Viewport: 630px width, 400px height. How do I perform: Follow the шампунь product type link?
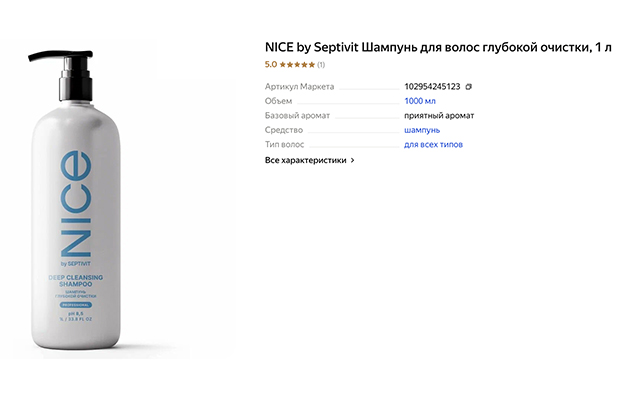pyautogui.click(x=422, y=130)
